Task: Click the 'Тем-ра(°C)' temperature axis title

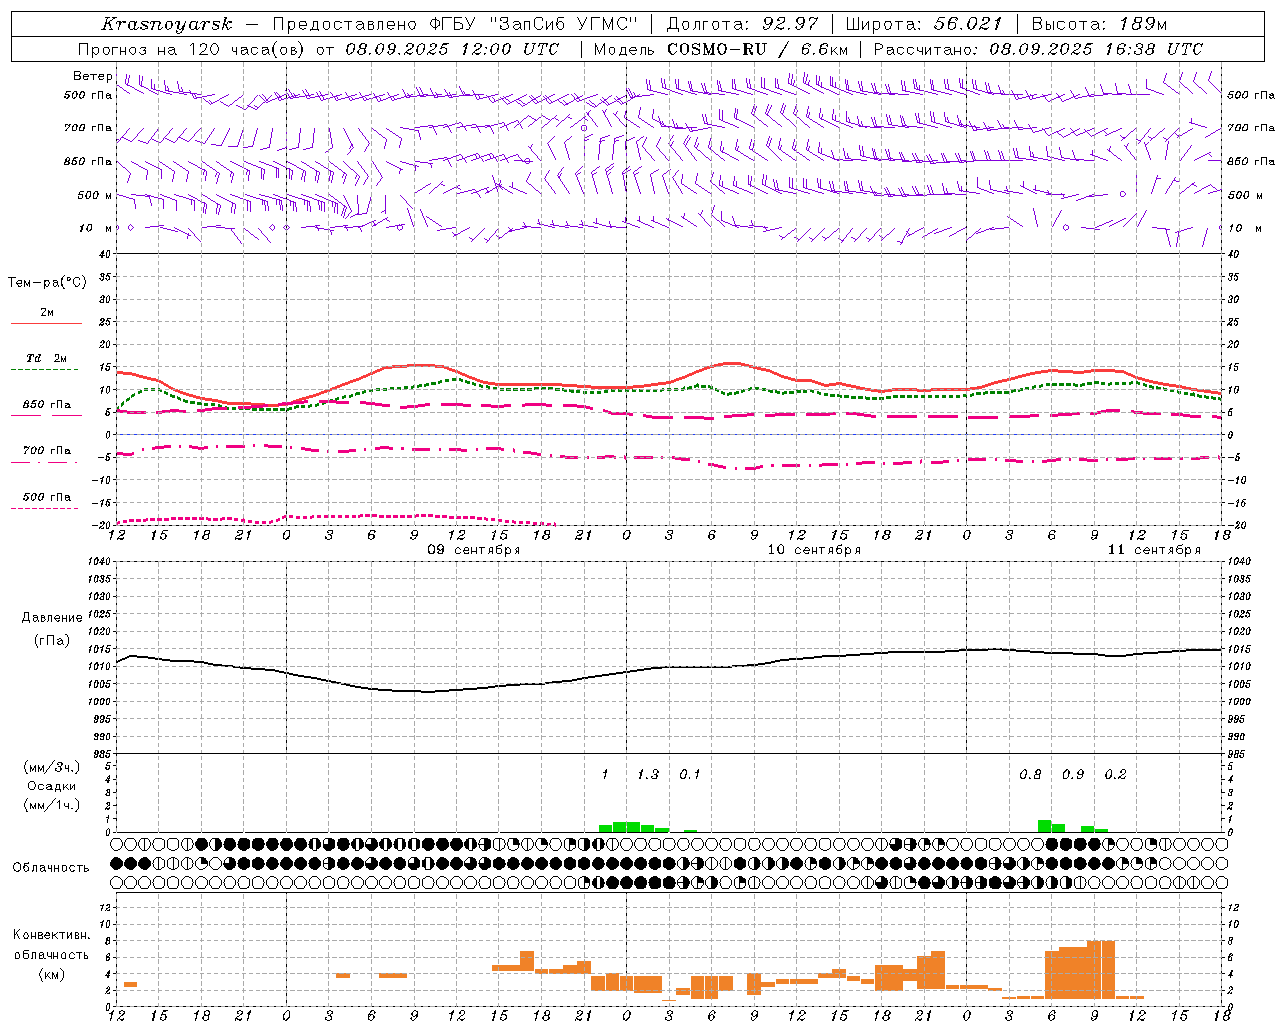Action: tap(47, 282)
